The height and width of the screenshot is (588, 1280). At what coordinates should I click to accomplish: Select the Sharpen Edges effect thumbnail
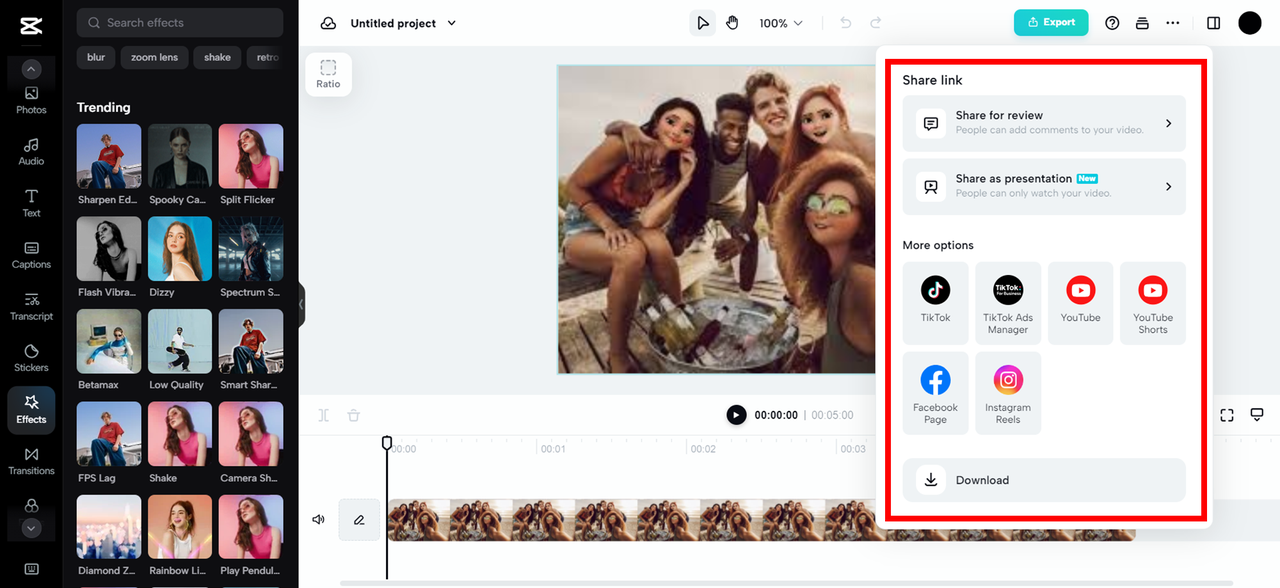[x=109, y=156]
